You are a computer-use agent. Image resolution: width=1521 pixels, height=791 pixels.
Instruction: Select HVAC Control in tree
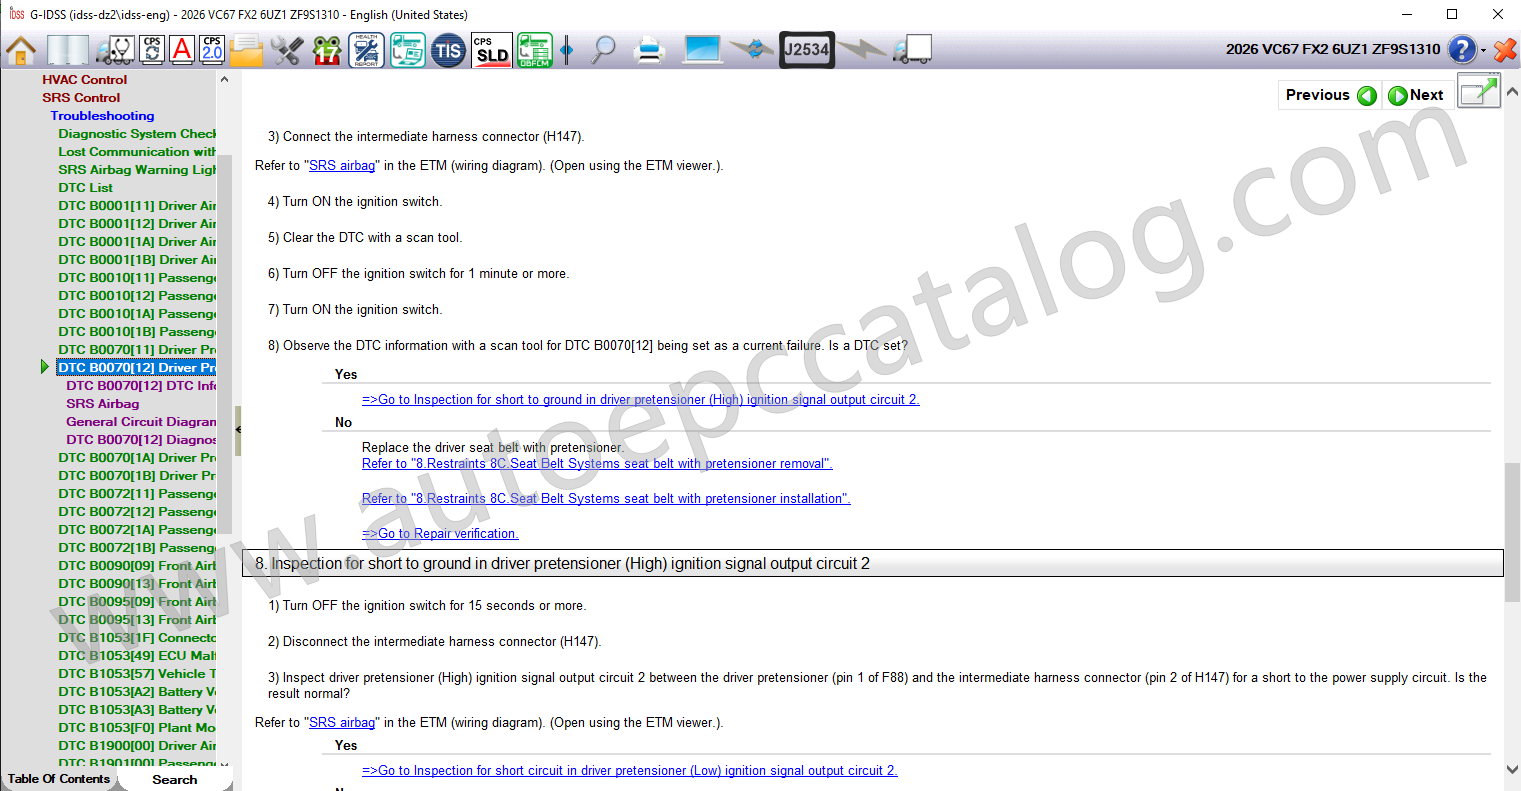[x=85, y=79]
